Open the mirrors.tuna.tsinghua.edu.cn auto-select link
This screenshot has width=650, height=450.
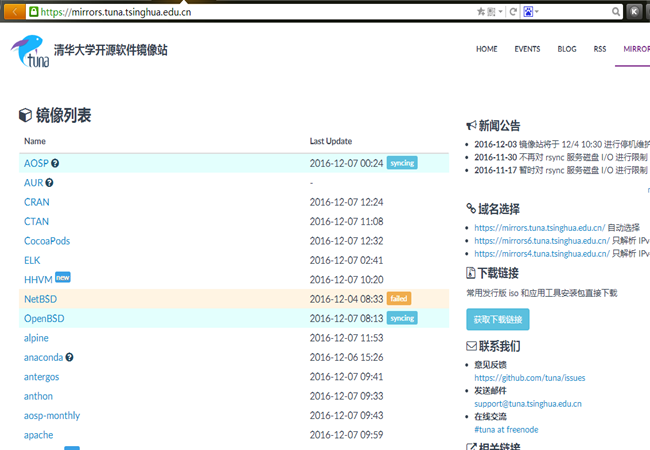point(539,228)
